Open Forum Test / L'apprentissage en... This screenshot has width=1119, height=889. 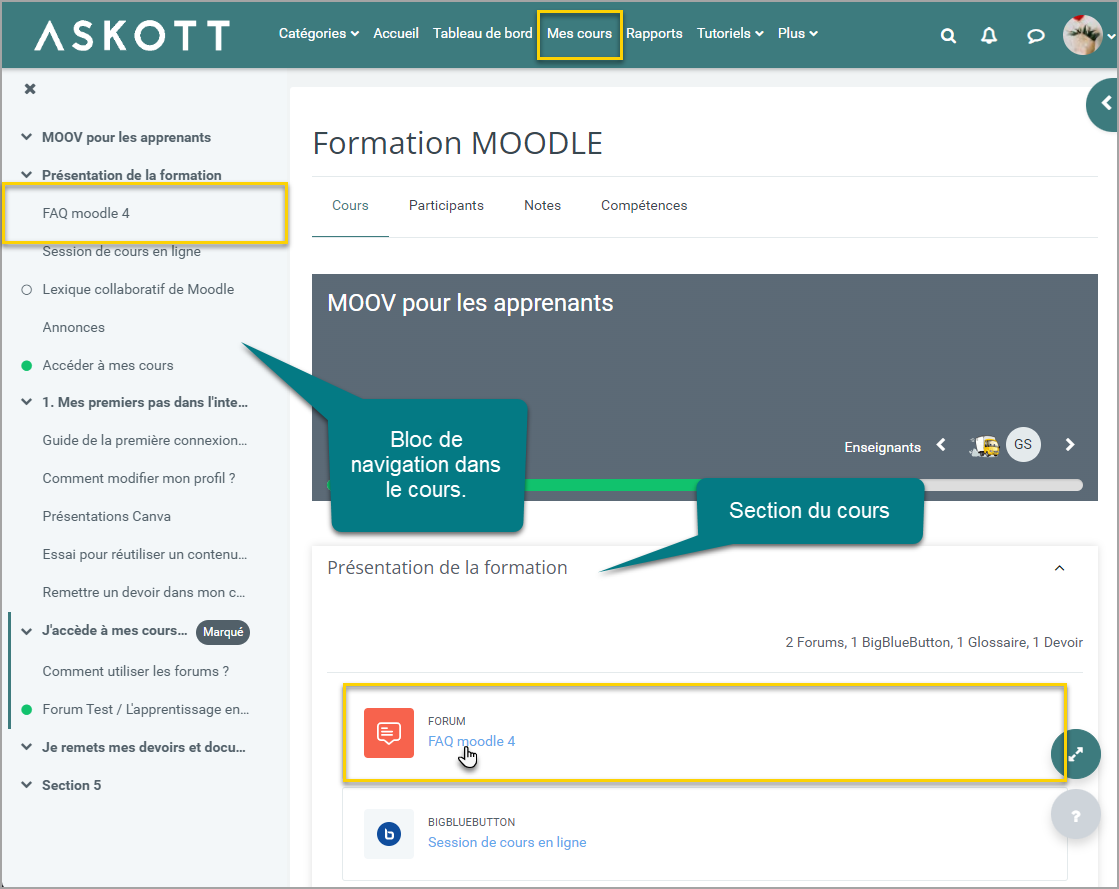click(146, 709)
